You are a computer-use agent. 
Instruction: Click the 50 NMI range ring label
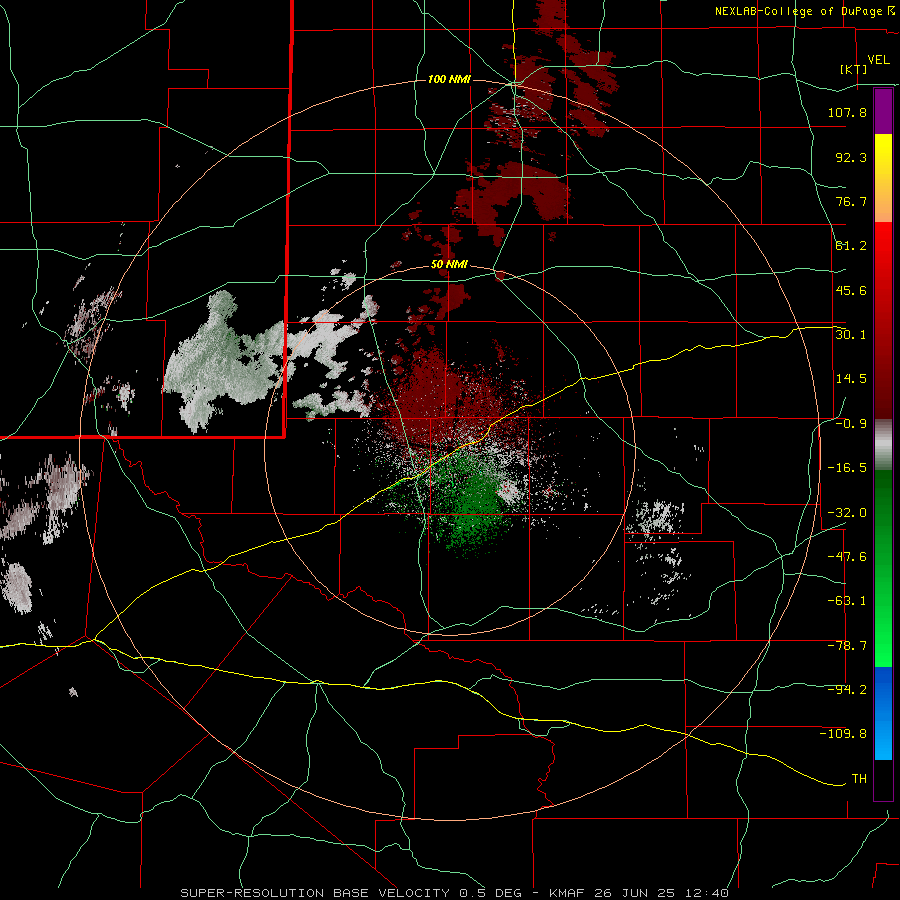pyautogui.click(x=449, y=265)
